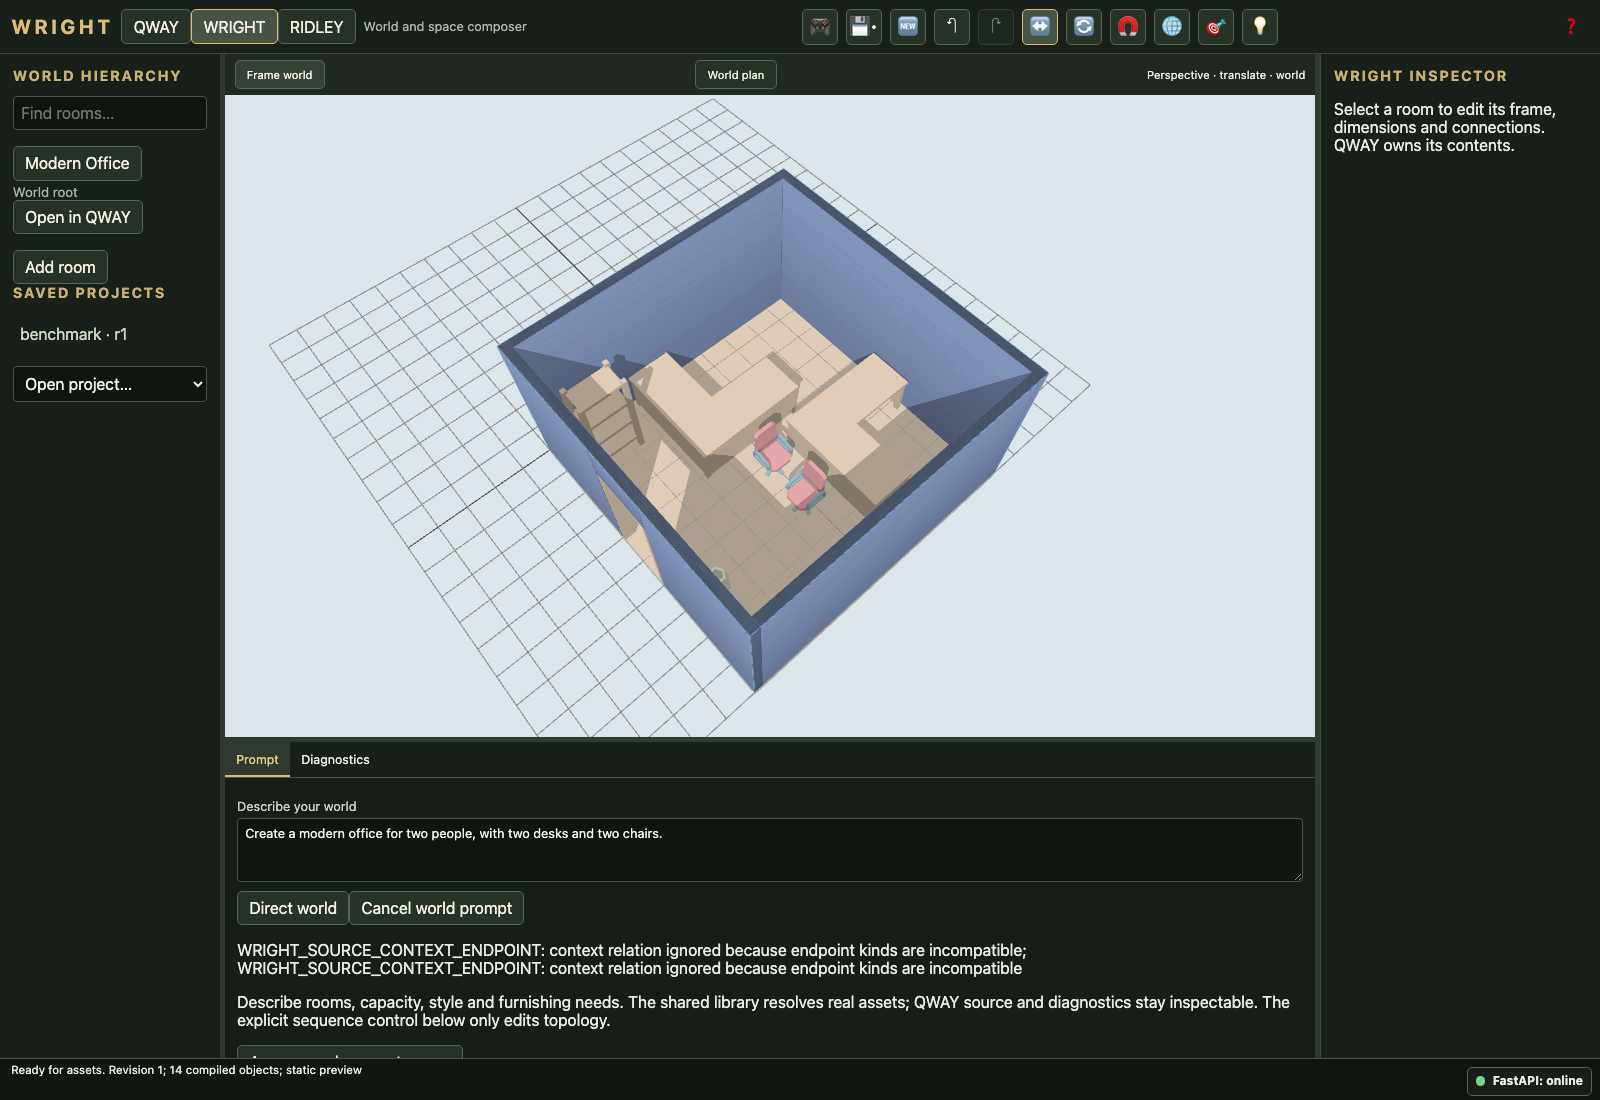The height and width of the screenshot is (1100, 1600).
Task: Toggle the magnet snapping icon
Action: (x=1128, y=27)
